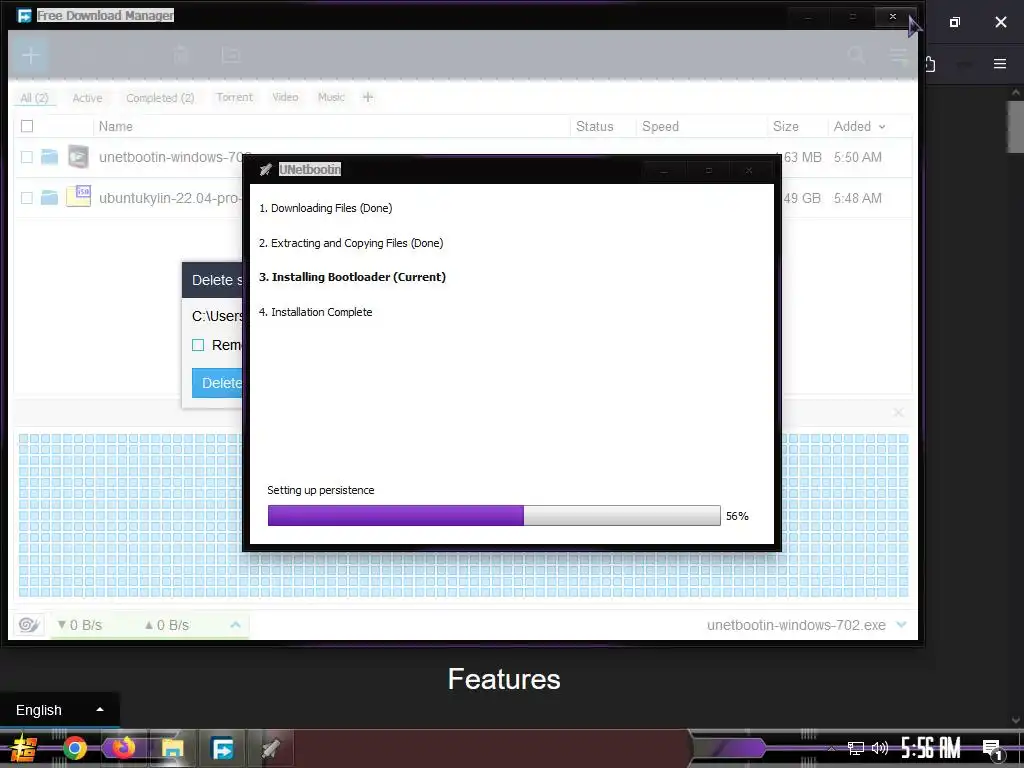
Task: Tick the Remove checkbox in Delete dialog
Action: [198, 345]
